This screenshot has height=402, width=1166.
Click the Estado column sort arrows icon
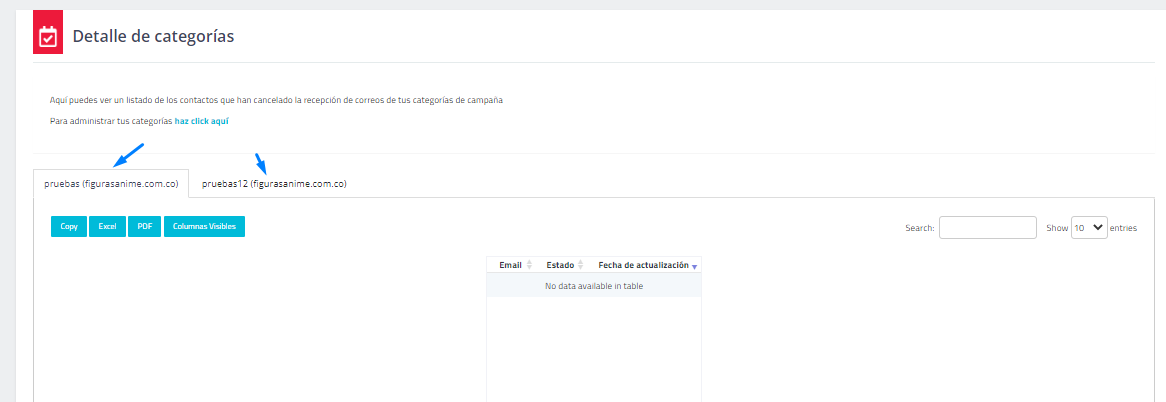tap(580, 265)
